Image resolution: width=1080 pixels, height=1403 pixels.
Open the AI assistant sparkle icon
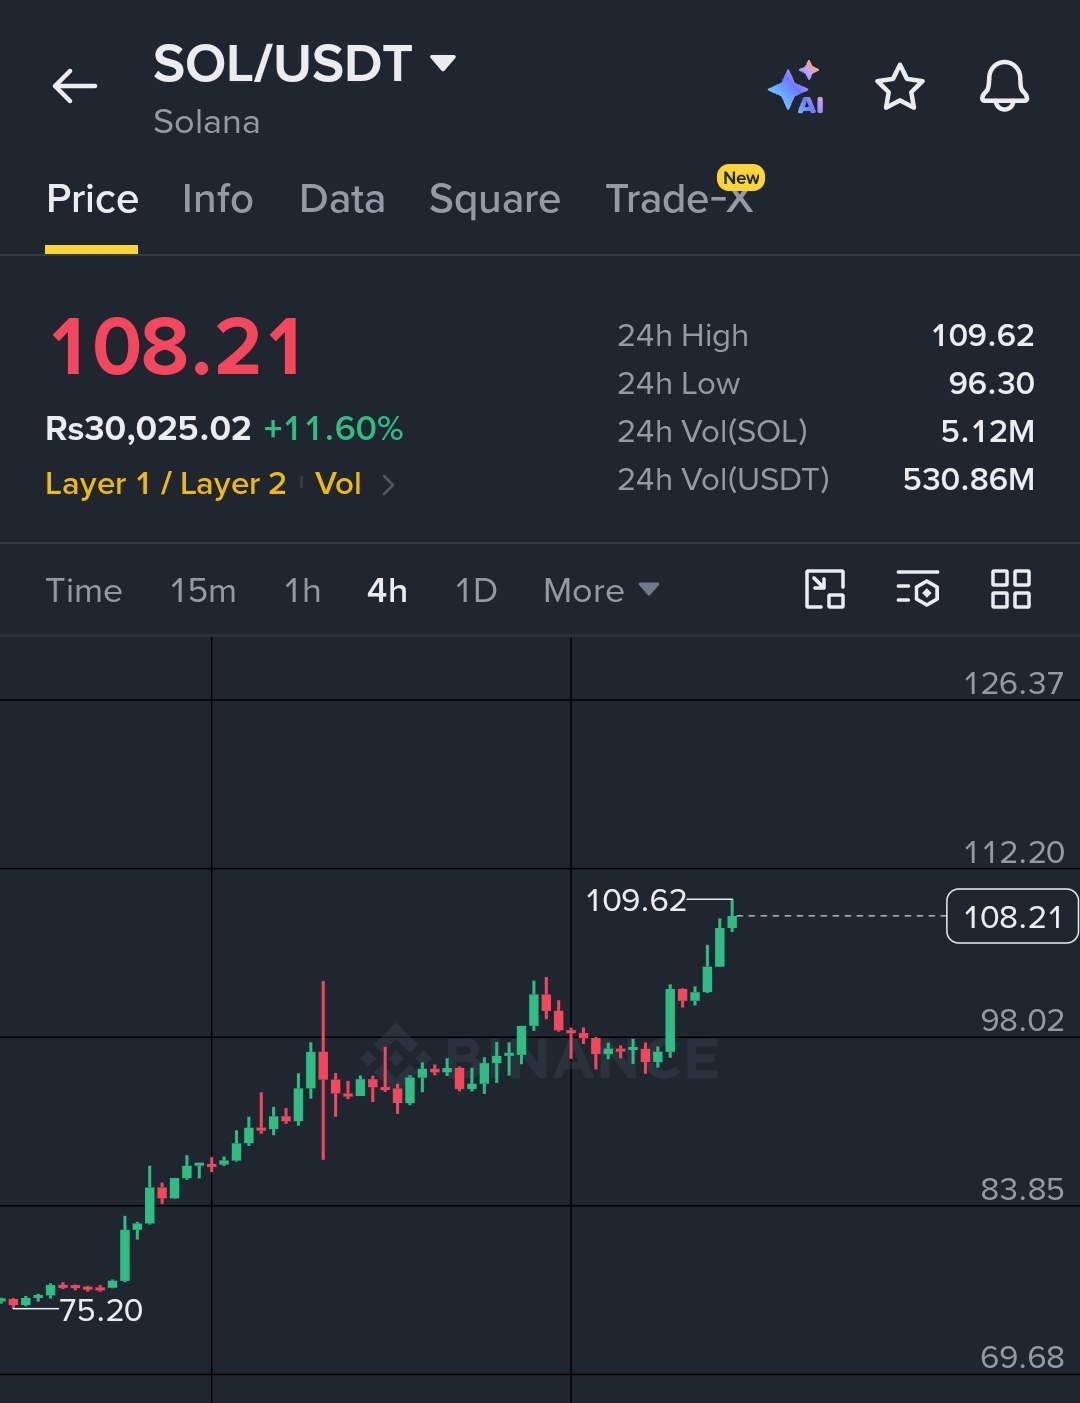pyautogui.click(x=797, y=87)
